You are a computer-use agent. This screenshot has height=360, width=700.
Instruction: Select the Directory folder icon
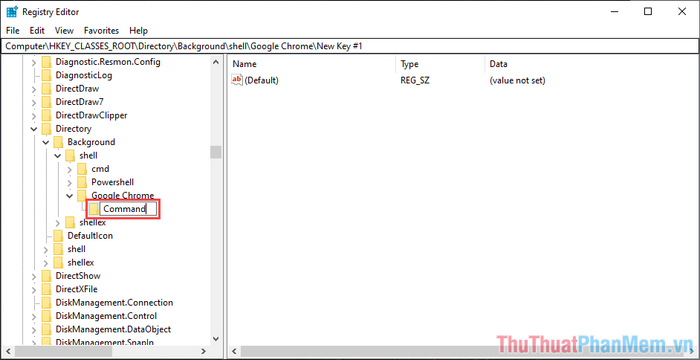click(46, 129)
